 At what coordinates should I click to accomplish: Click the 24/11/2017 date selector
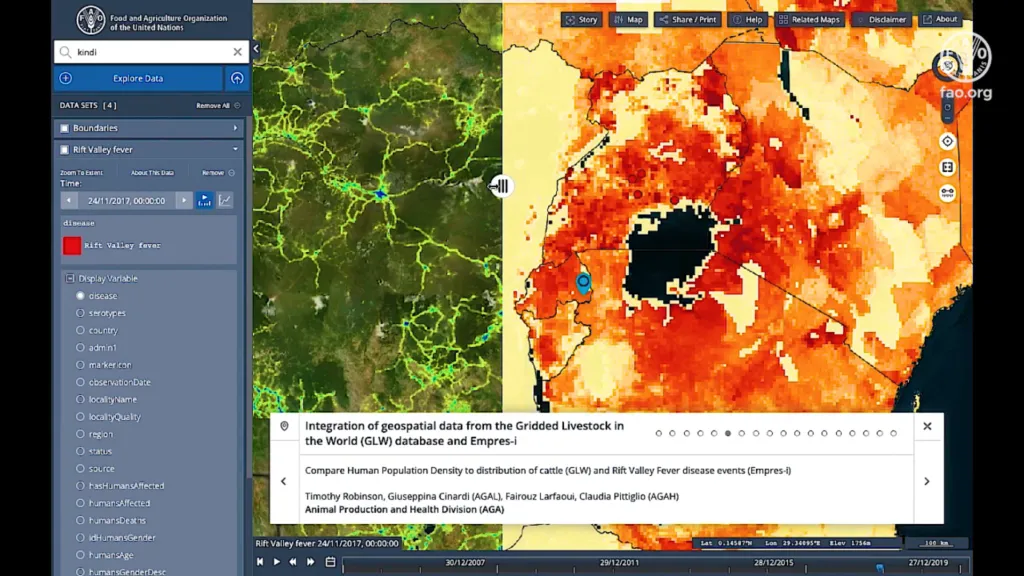point(127,200)
